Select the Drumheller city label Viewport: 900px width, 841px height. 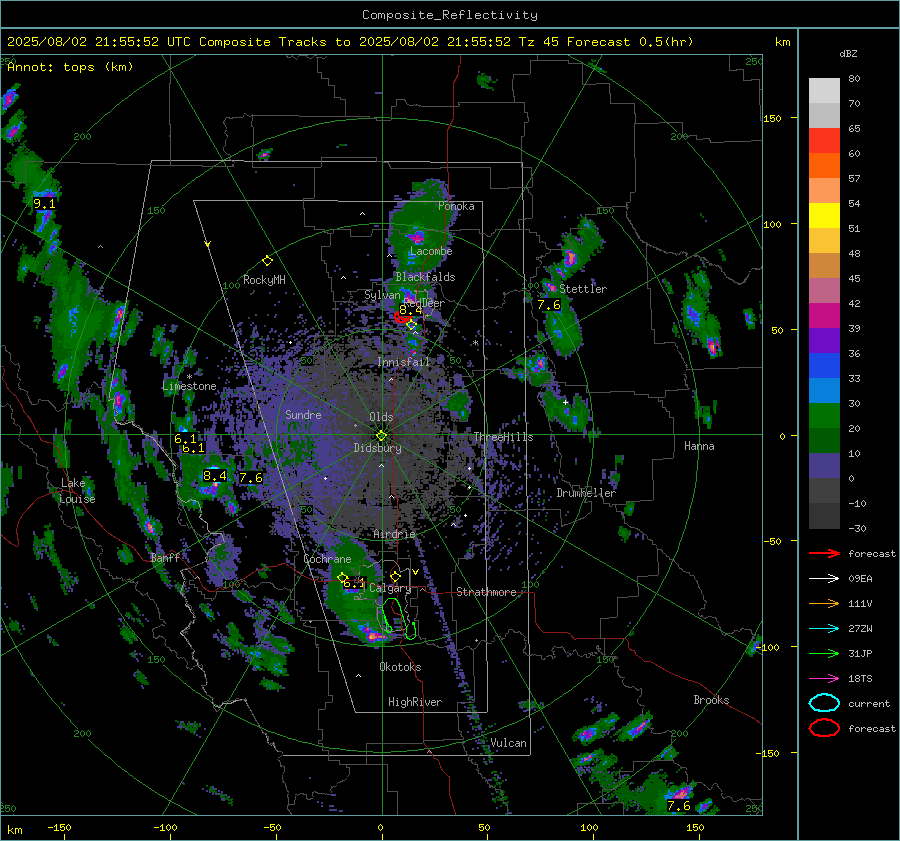(x=586, y=493)
